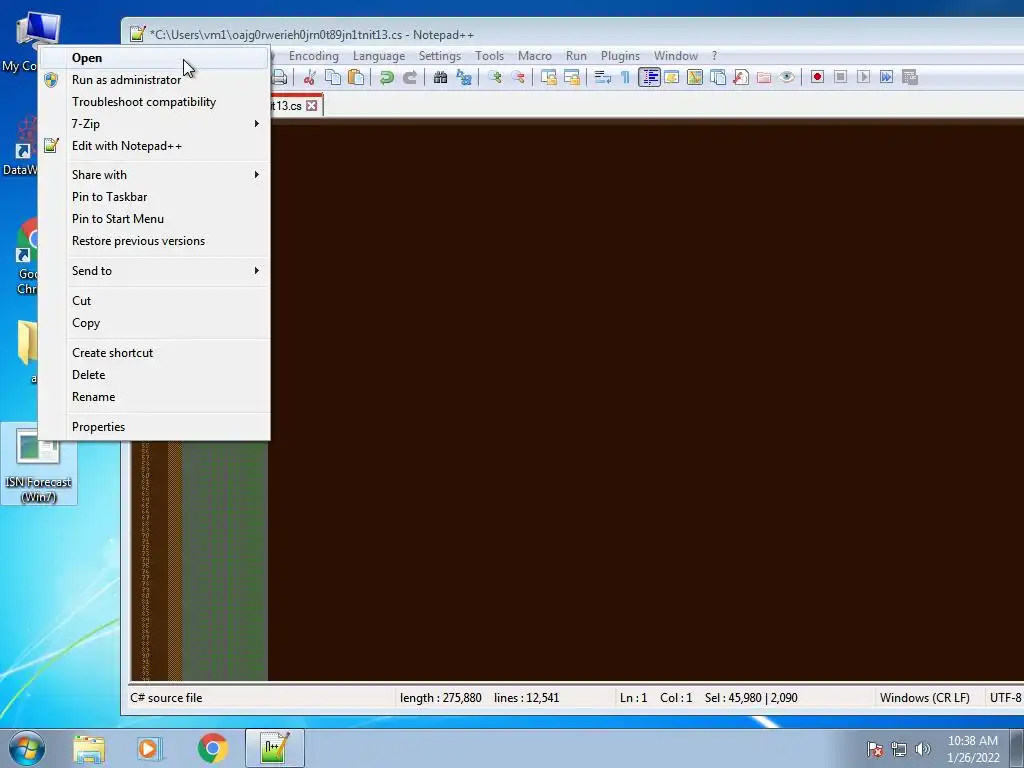Toggle Show all characters pilcrow icon
This screenshot has width=1024, height=768.
[625, 77]
